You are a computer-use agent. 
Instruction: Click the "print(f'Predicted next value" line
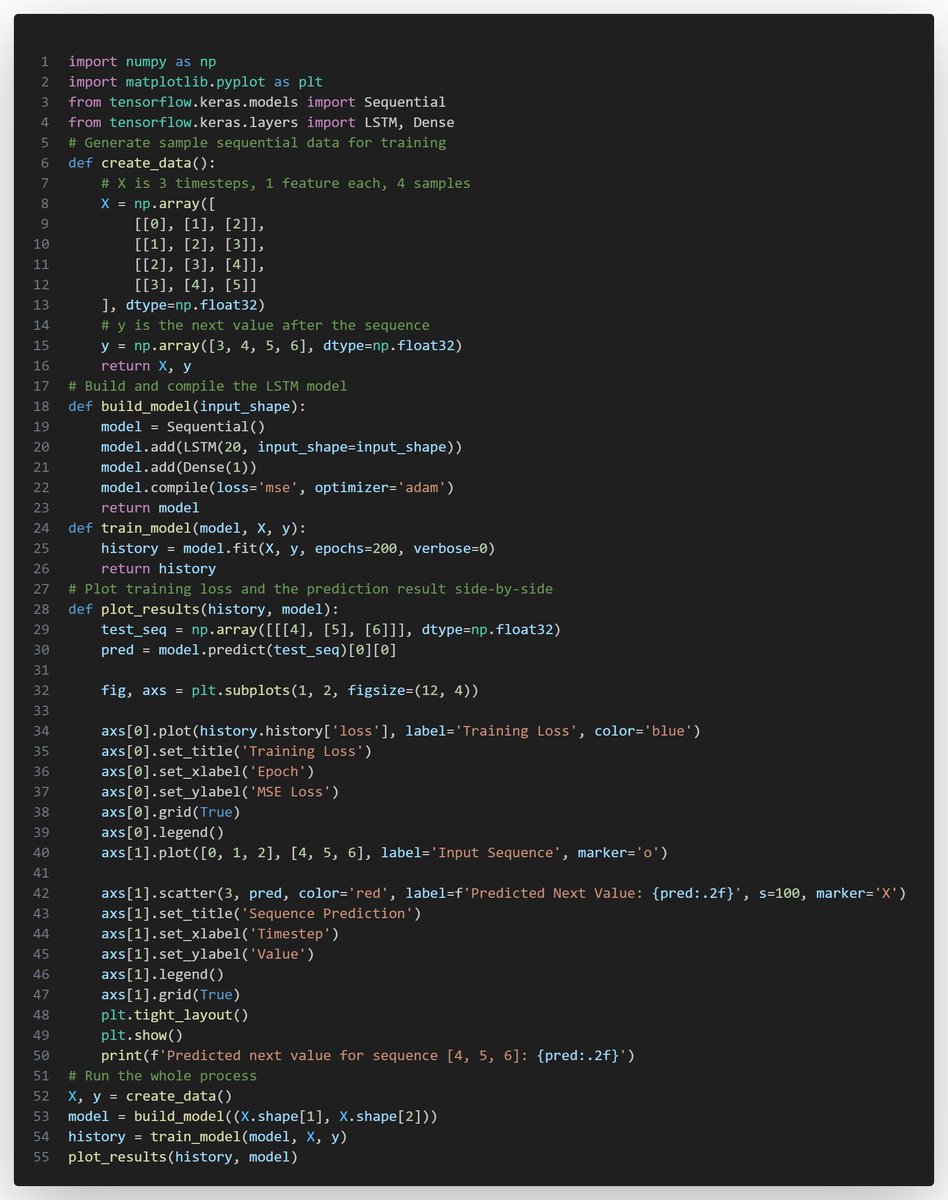(368, 1054)
